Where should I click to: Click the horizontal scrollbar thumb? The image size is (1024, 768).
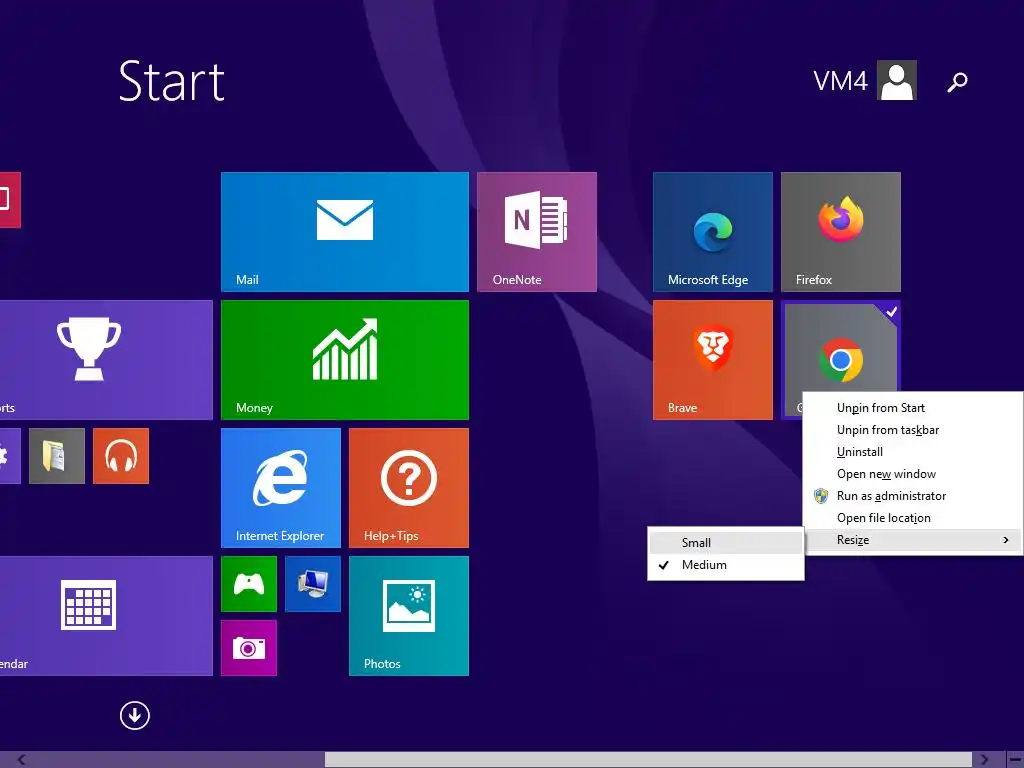point(648,760)
